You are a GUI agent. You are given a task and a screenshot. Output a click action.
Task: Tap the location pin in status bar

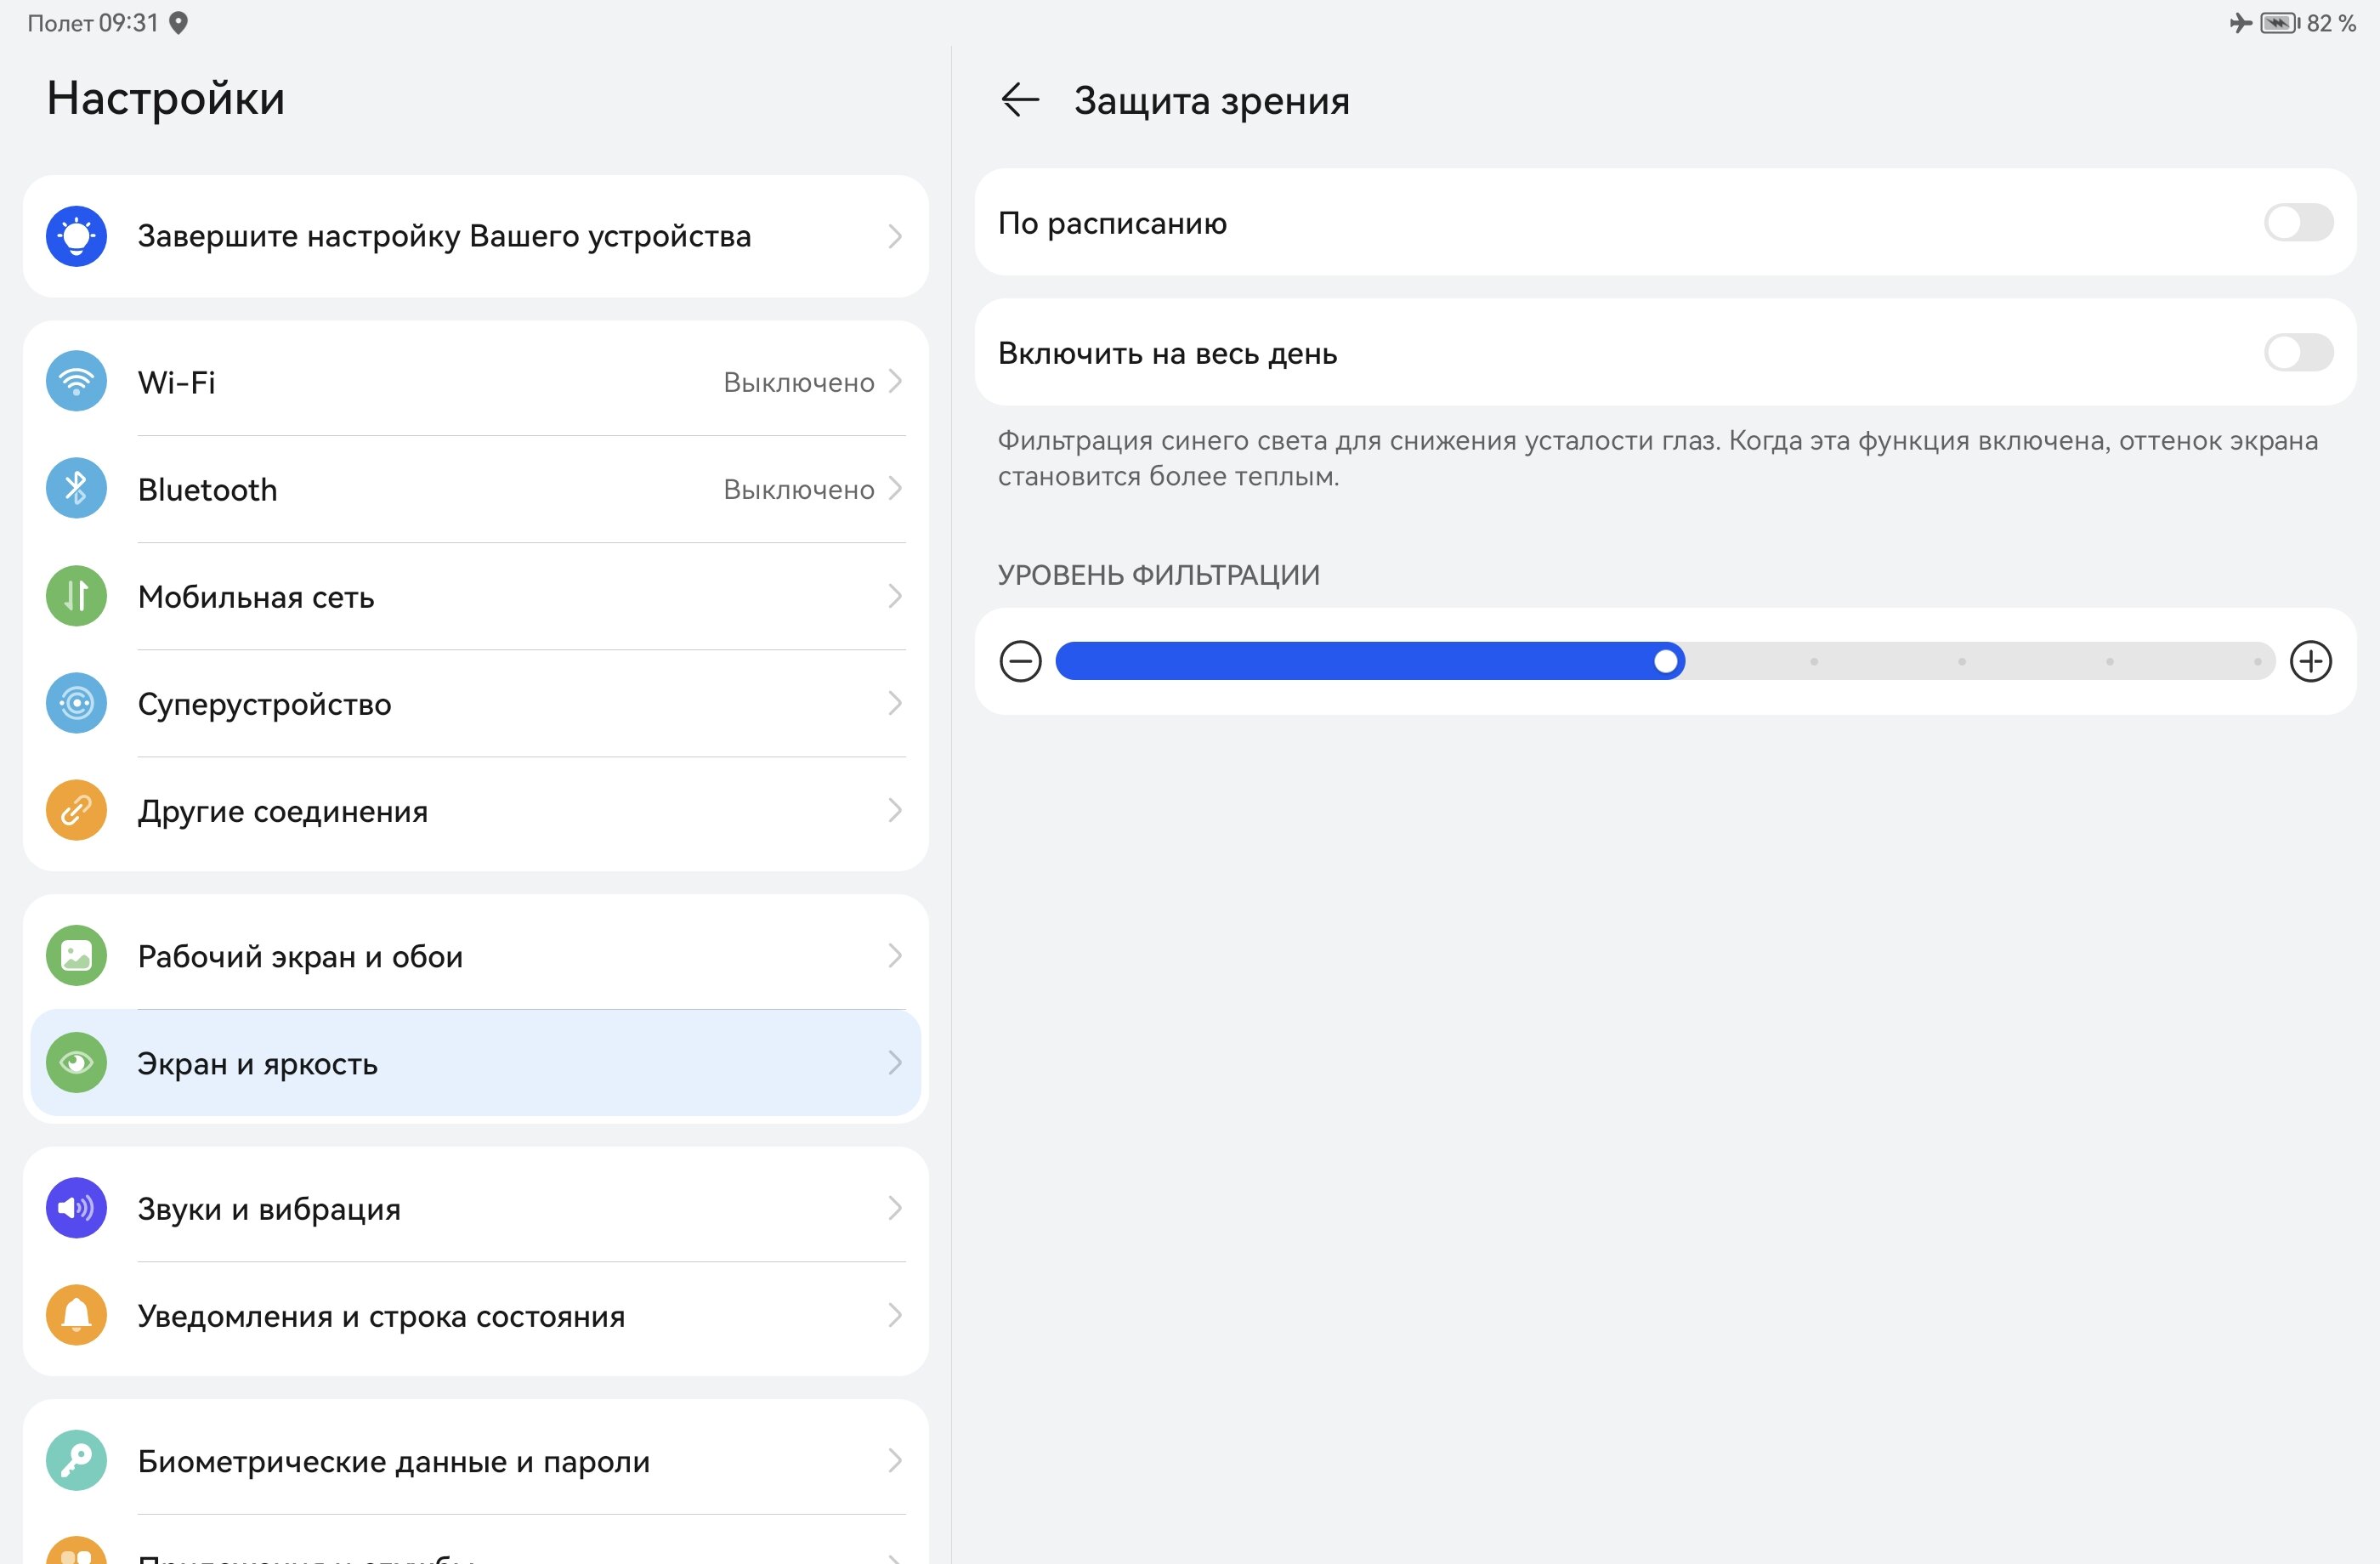[178, 23]
